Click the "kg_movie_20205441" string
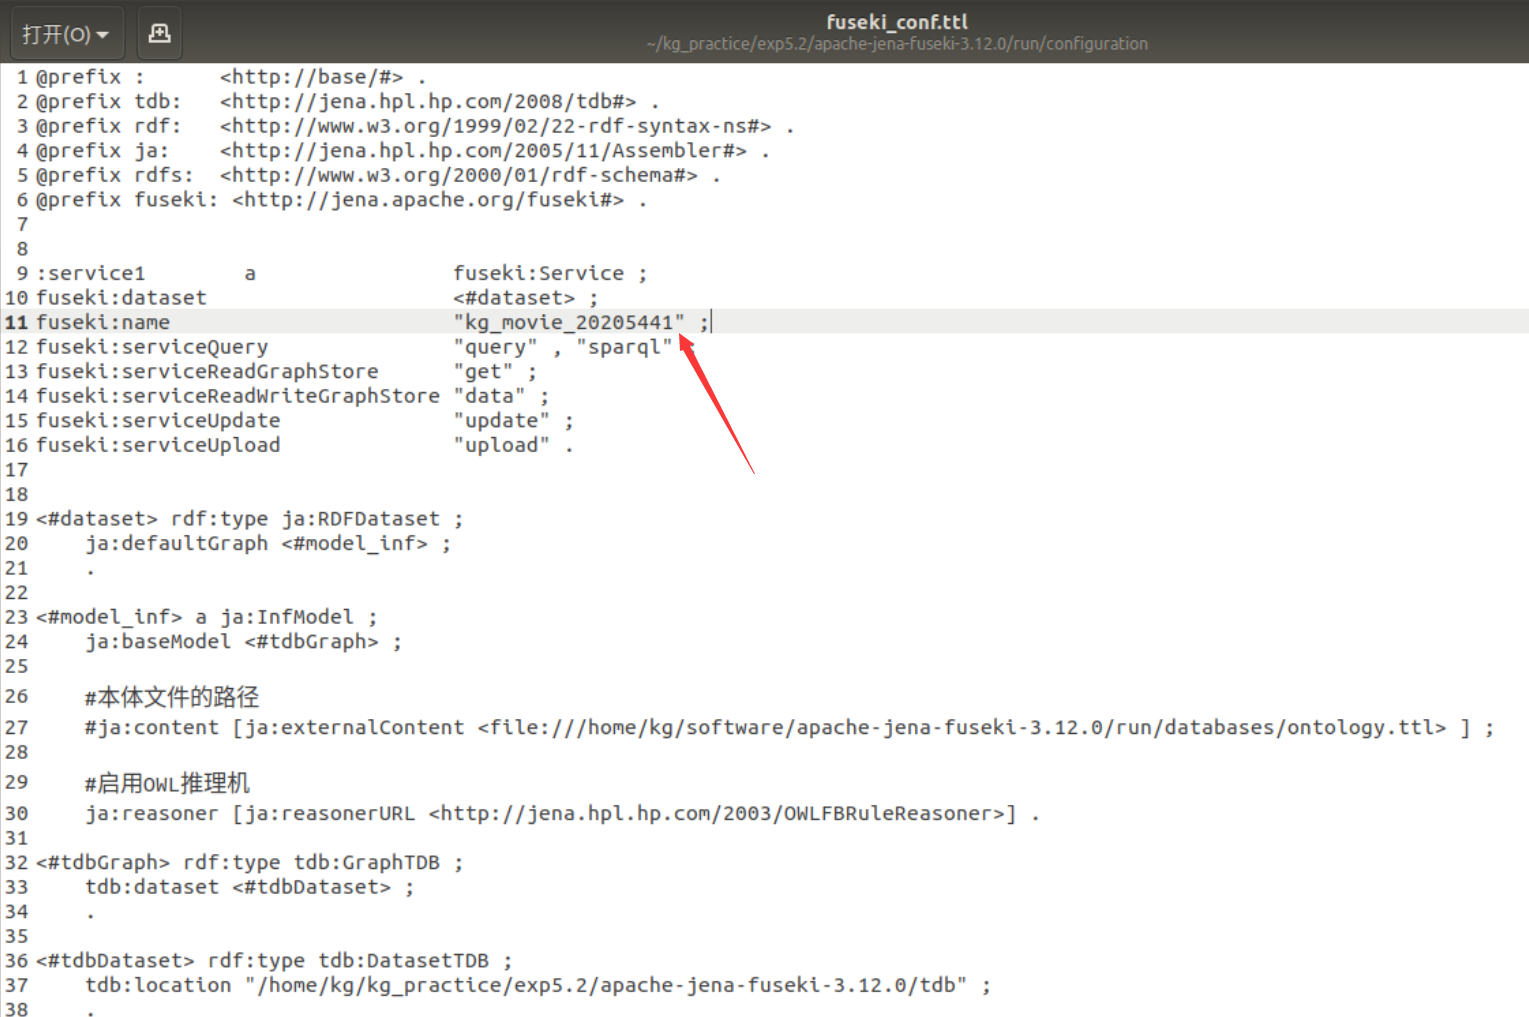Screen dimensions: 1529x1017 point(569,322)
